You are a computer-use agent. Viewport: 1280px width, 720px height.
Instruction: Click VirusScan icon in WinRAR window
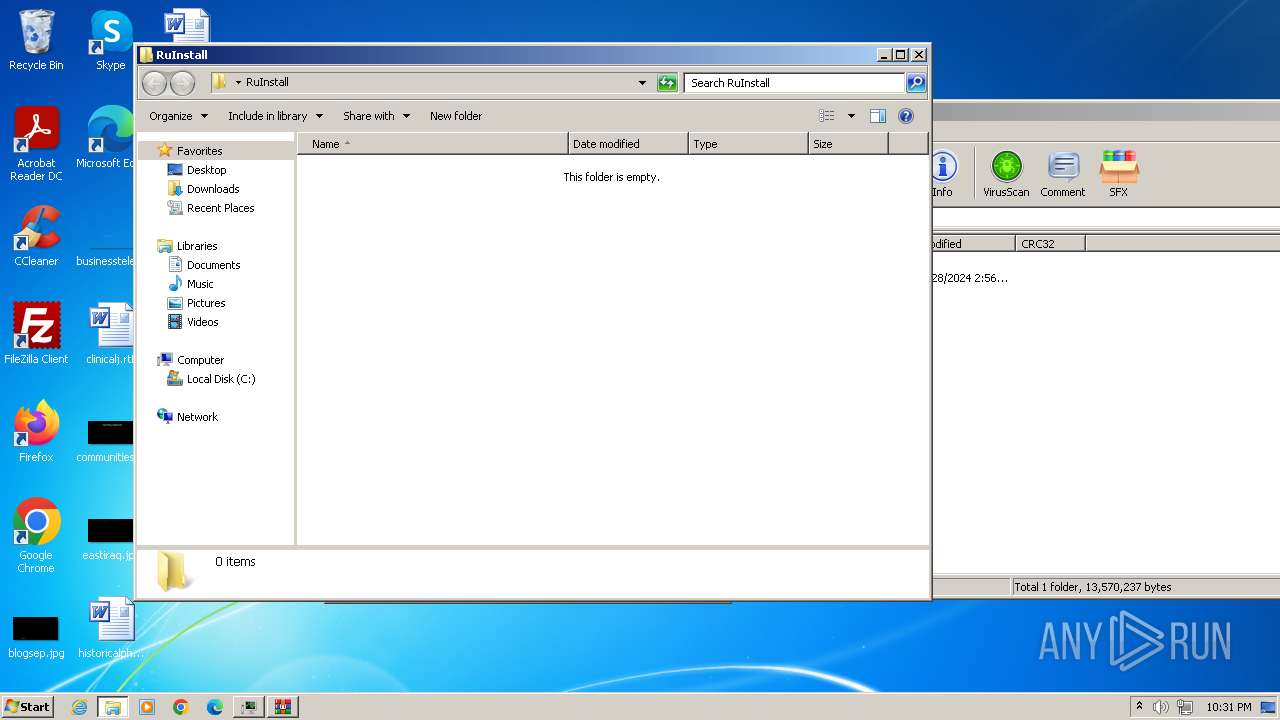1006,174
